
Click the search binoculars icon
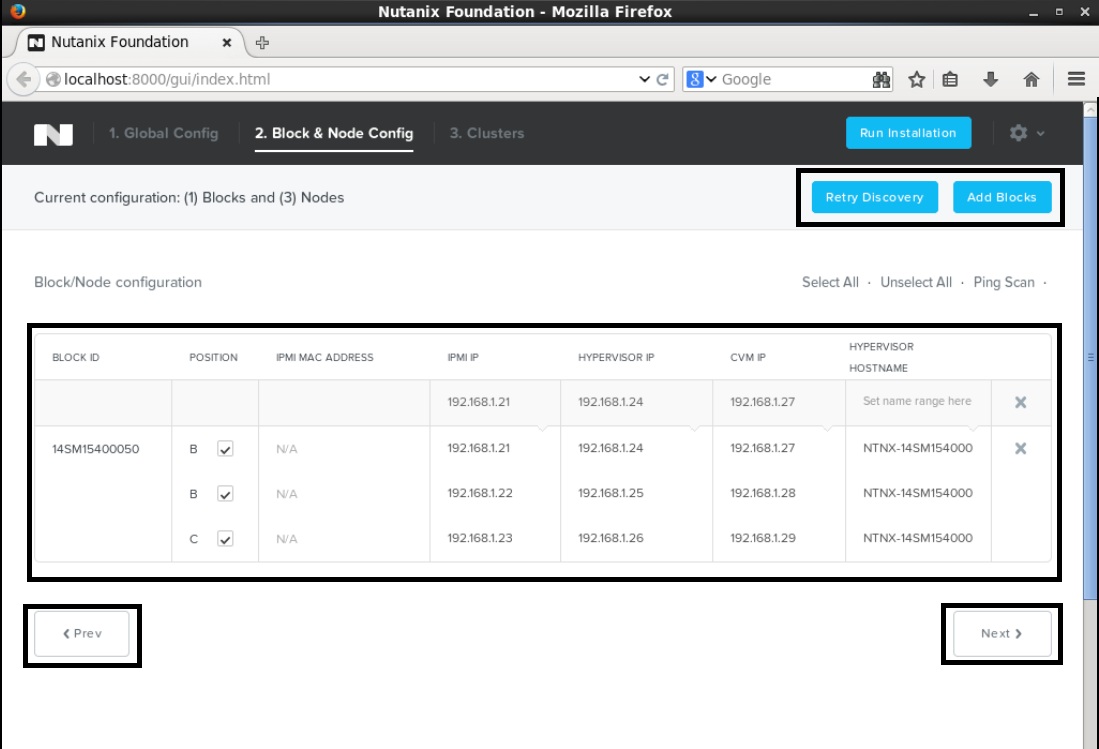pos(881,80)
